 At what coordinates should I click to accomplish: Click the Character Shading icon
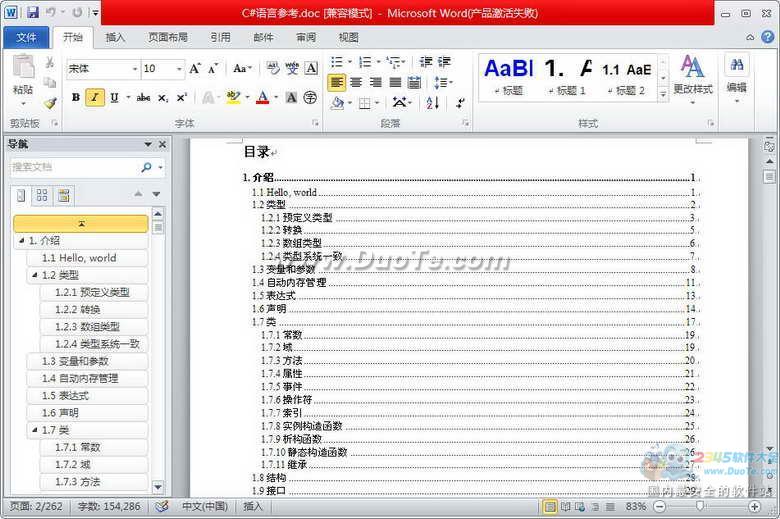click(x=292, y=98)
